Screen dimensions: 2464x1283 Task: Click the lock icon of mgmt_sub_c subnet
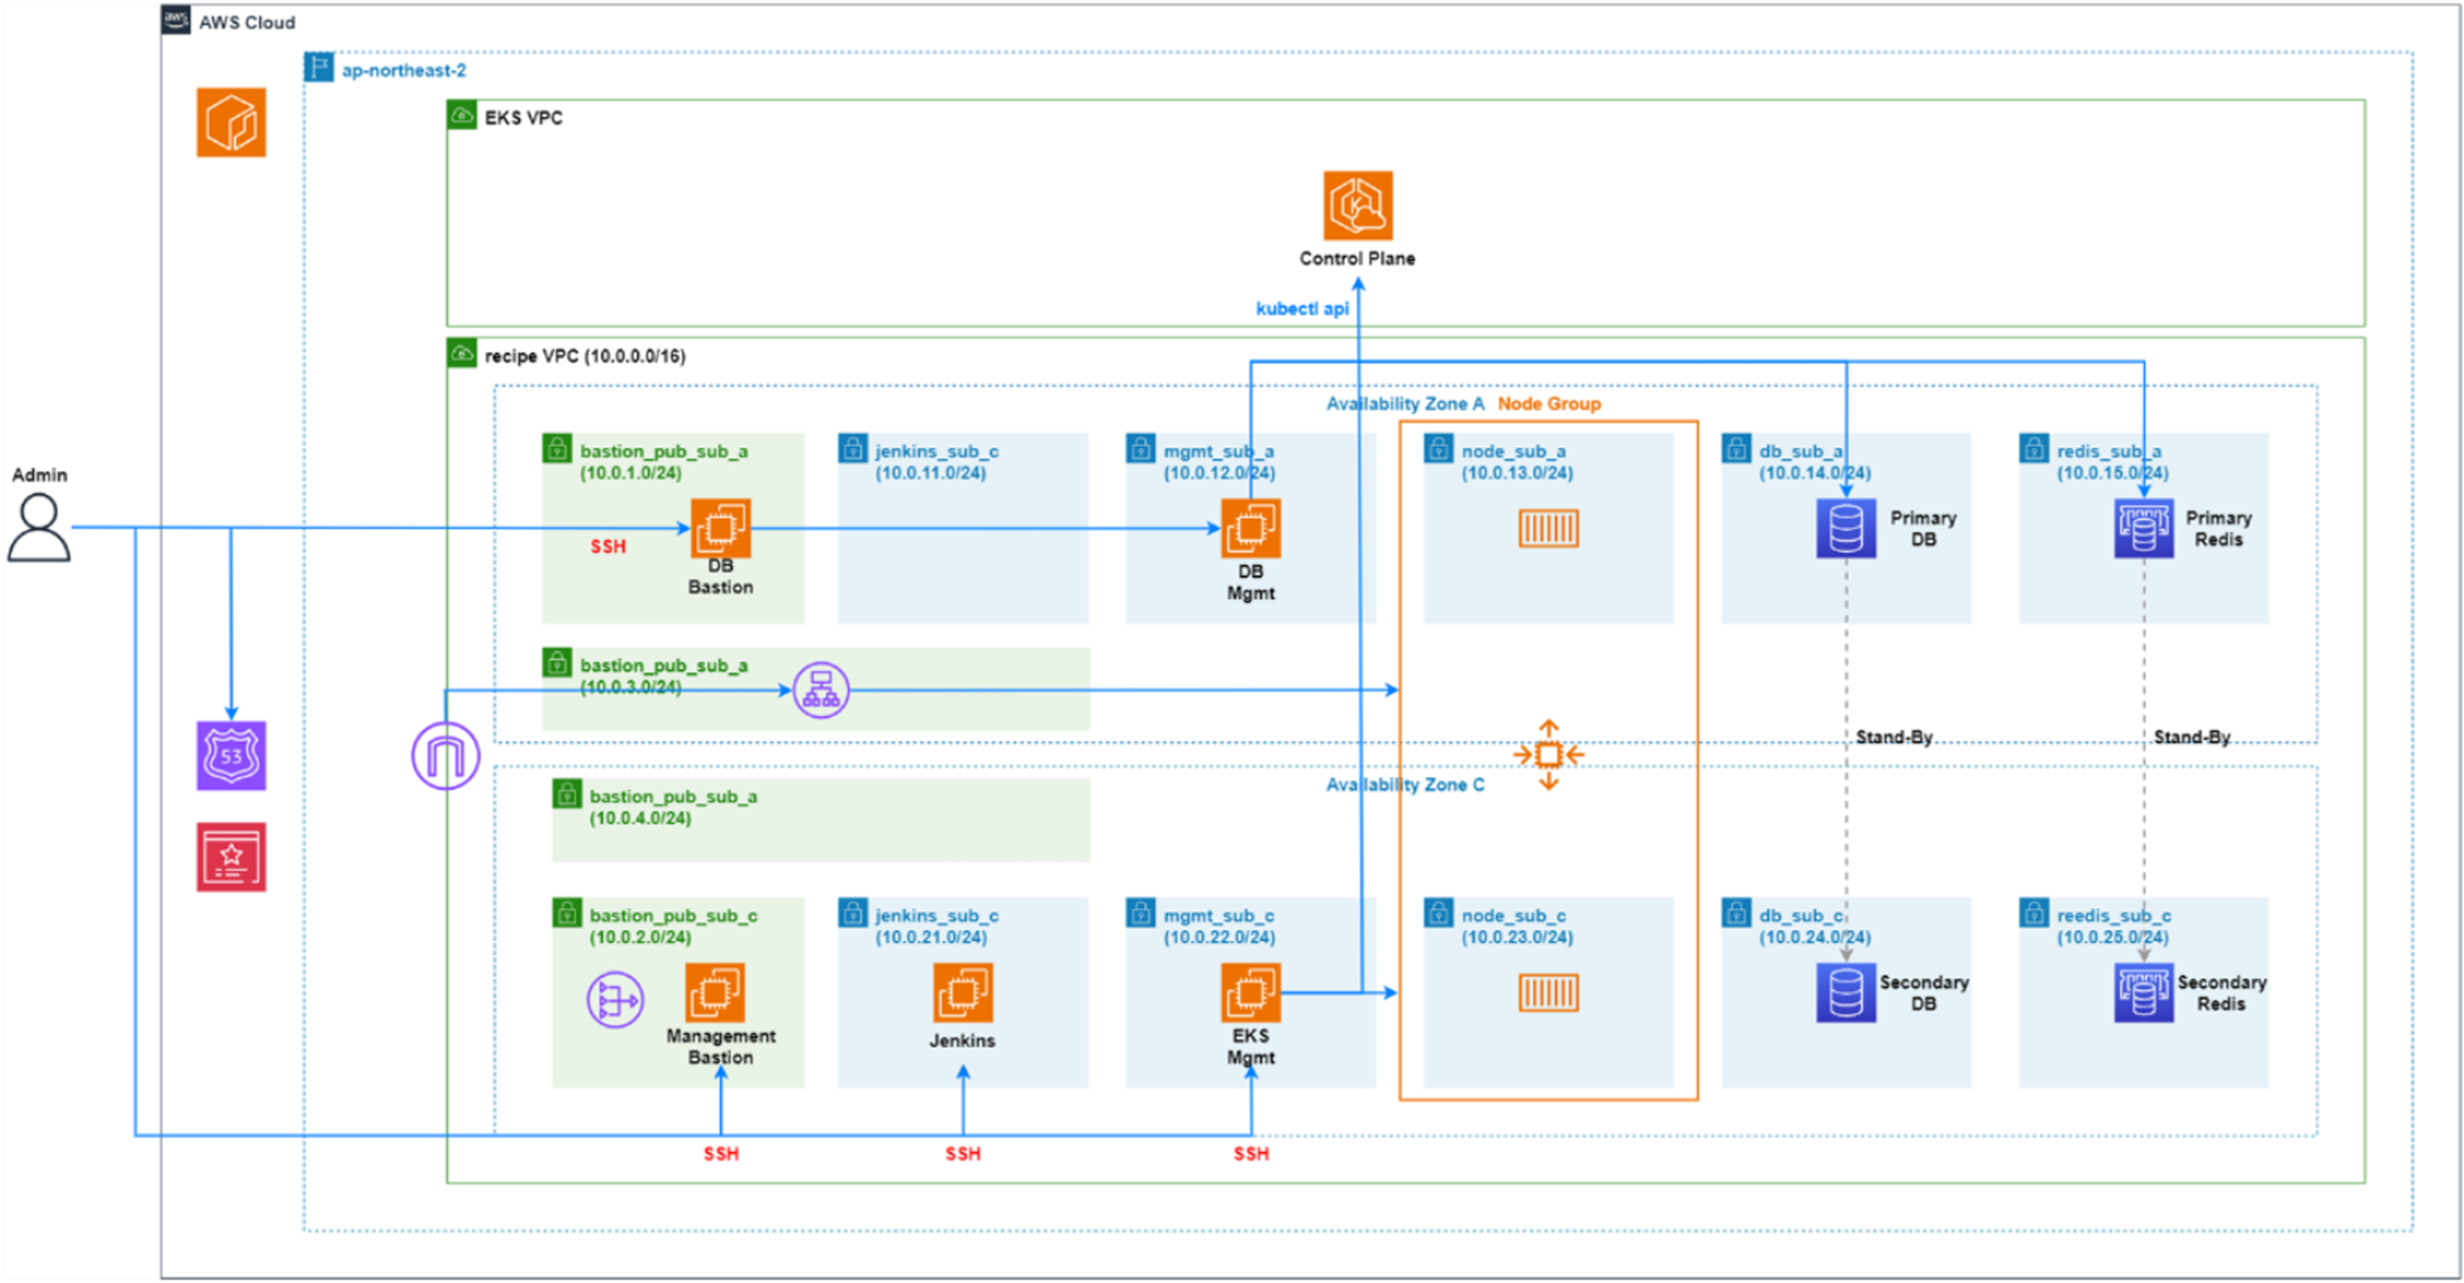1141,912
